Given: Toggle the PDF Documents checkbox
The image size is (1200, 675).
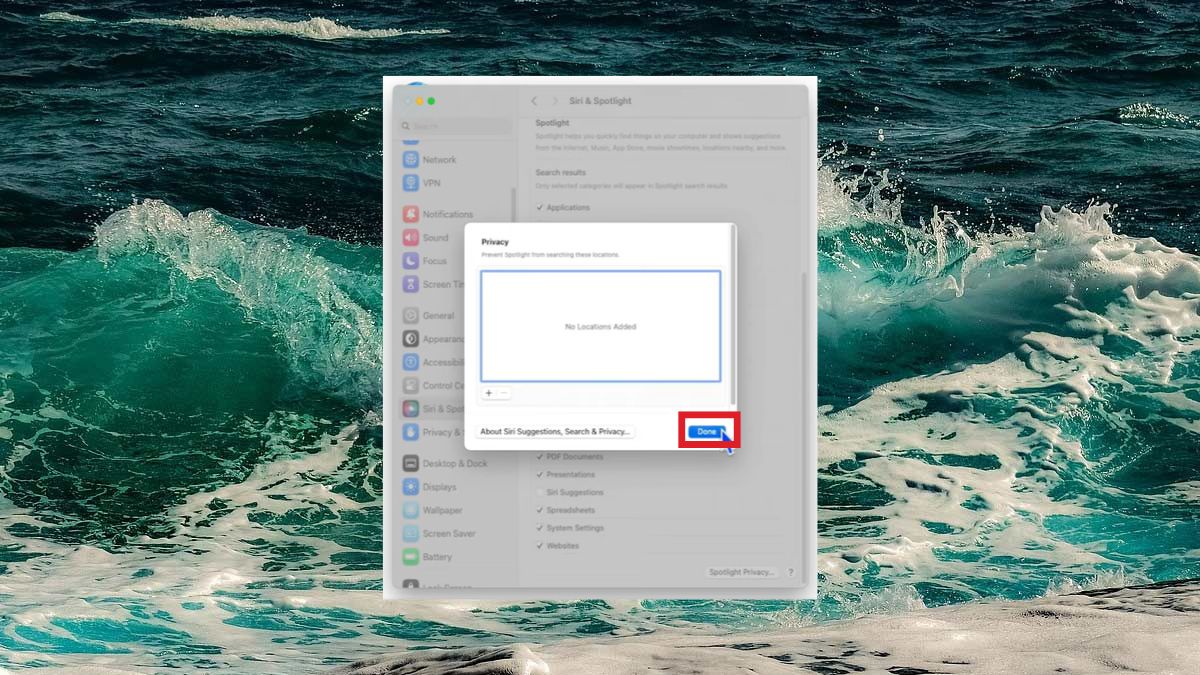Looking at the screenshot, I should [x=540, y=457].
